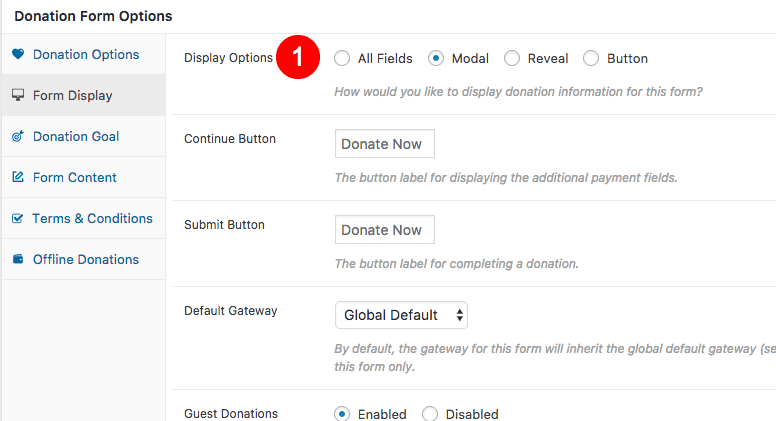Click the heart icon beside Donation Options

point(18,54)
